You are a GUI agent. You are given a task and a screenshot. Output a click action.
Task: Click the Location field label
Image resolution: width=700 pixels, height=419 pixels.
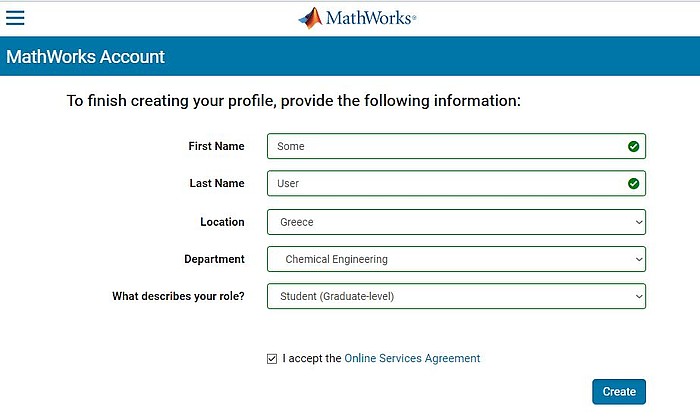(x=222, y=222)
